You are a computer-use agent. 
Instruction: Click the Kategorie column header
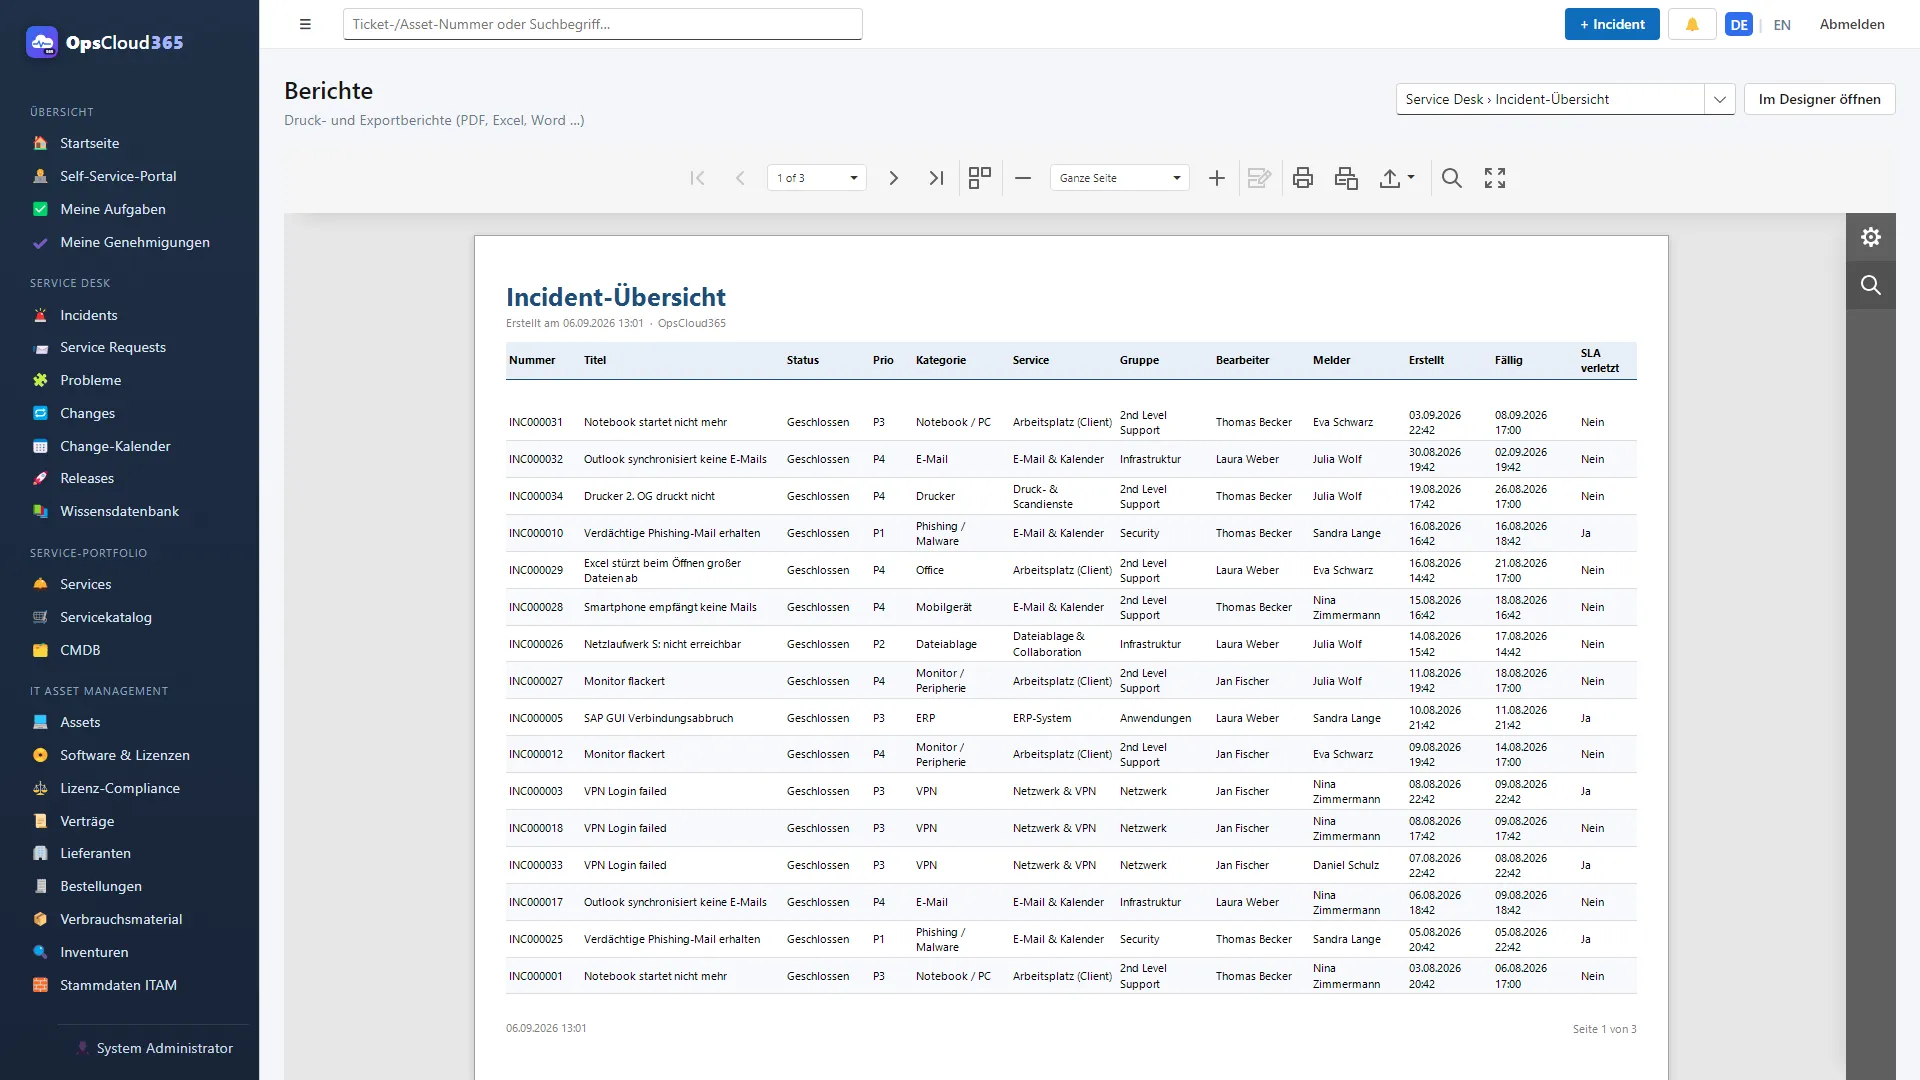click(x=941, y=360)
